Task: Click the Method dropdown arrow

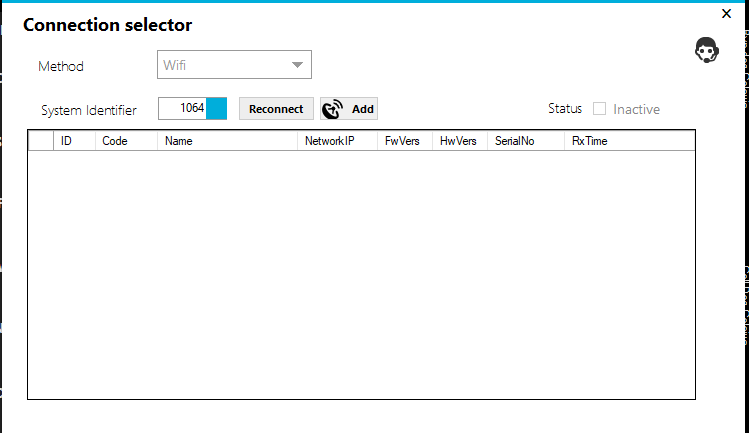Action: click(x=297, y=65)
